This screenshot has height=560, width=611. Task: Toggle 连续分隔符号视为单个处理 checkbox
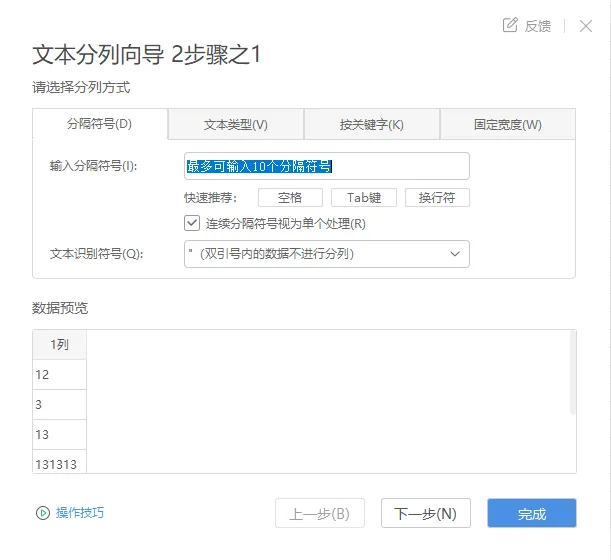pyautogui.click(x=192, y=223)
